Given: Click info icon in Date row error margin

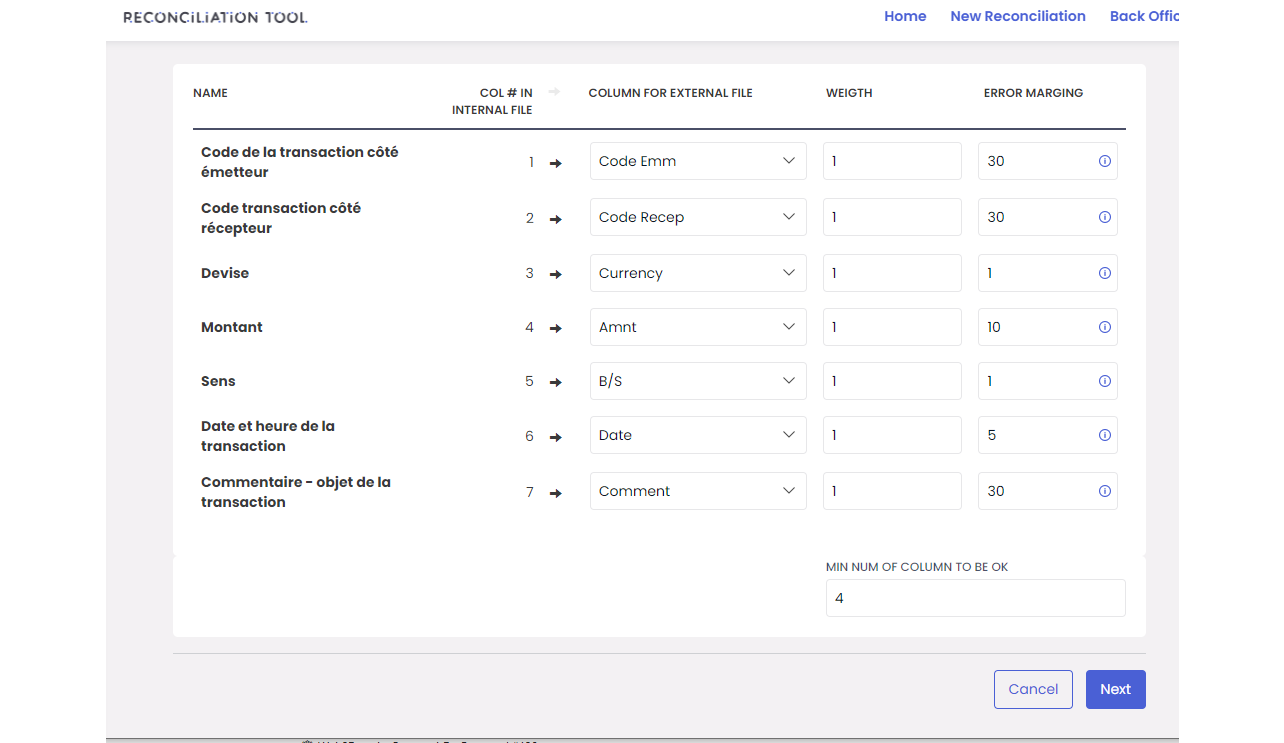Looking at the screenshot, I should (1104, 435).
